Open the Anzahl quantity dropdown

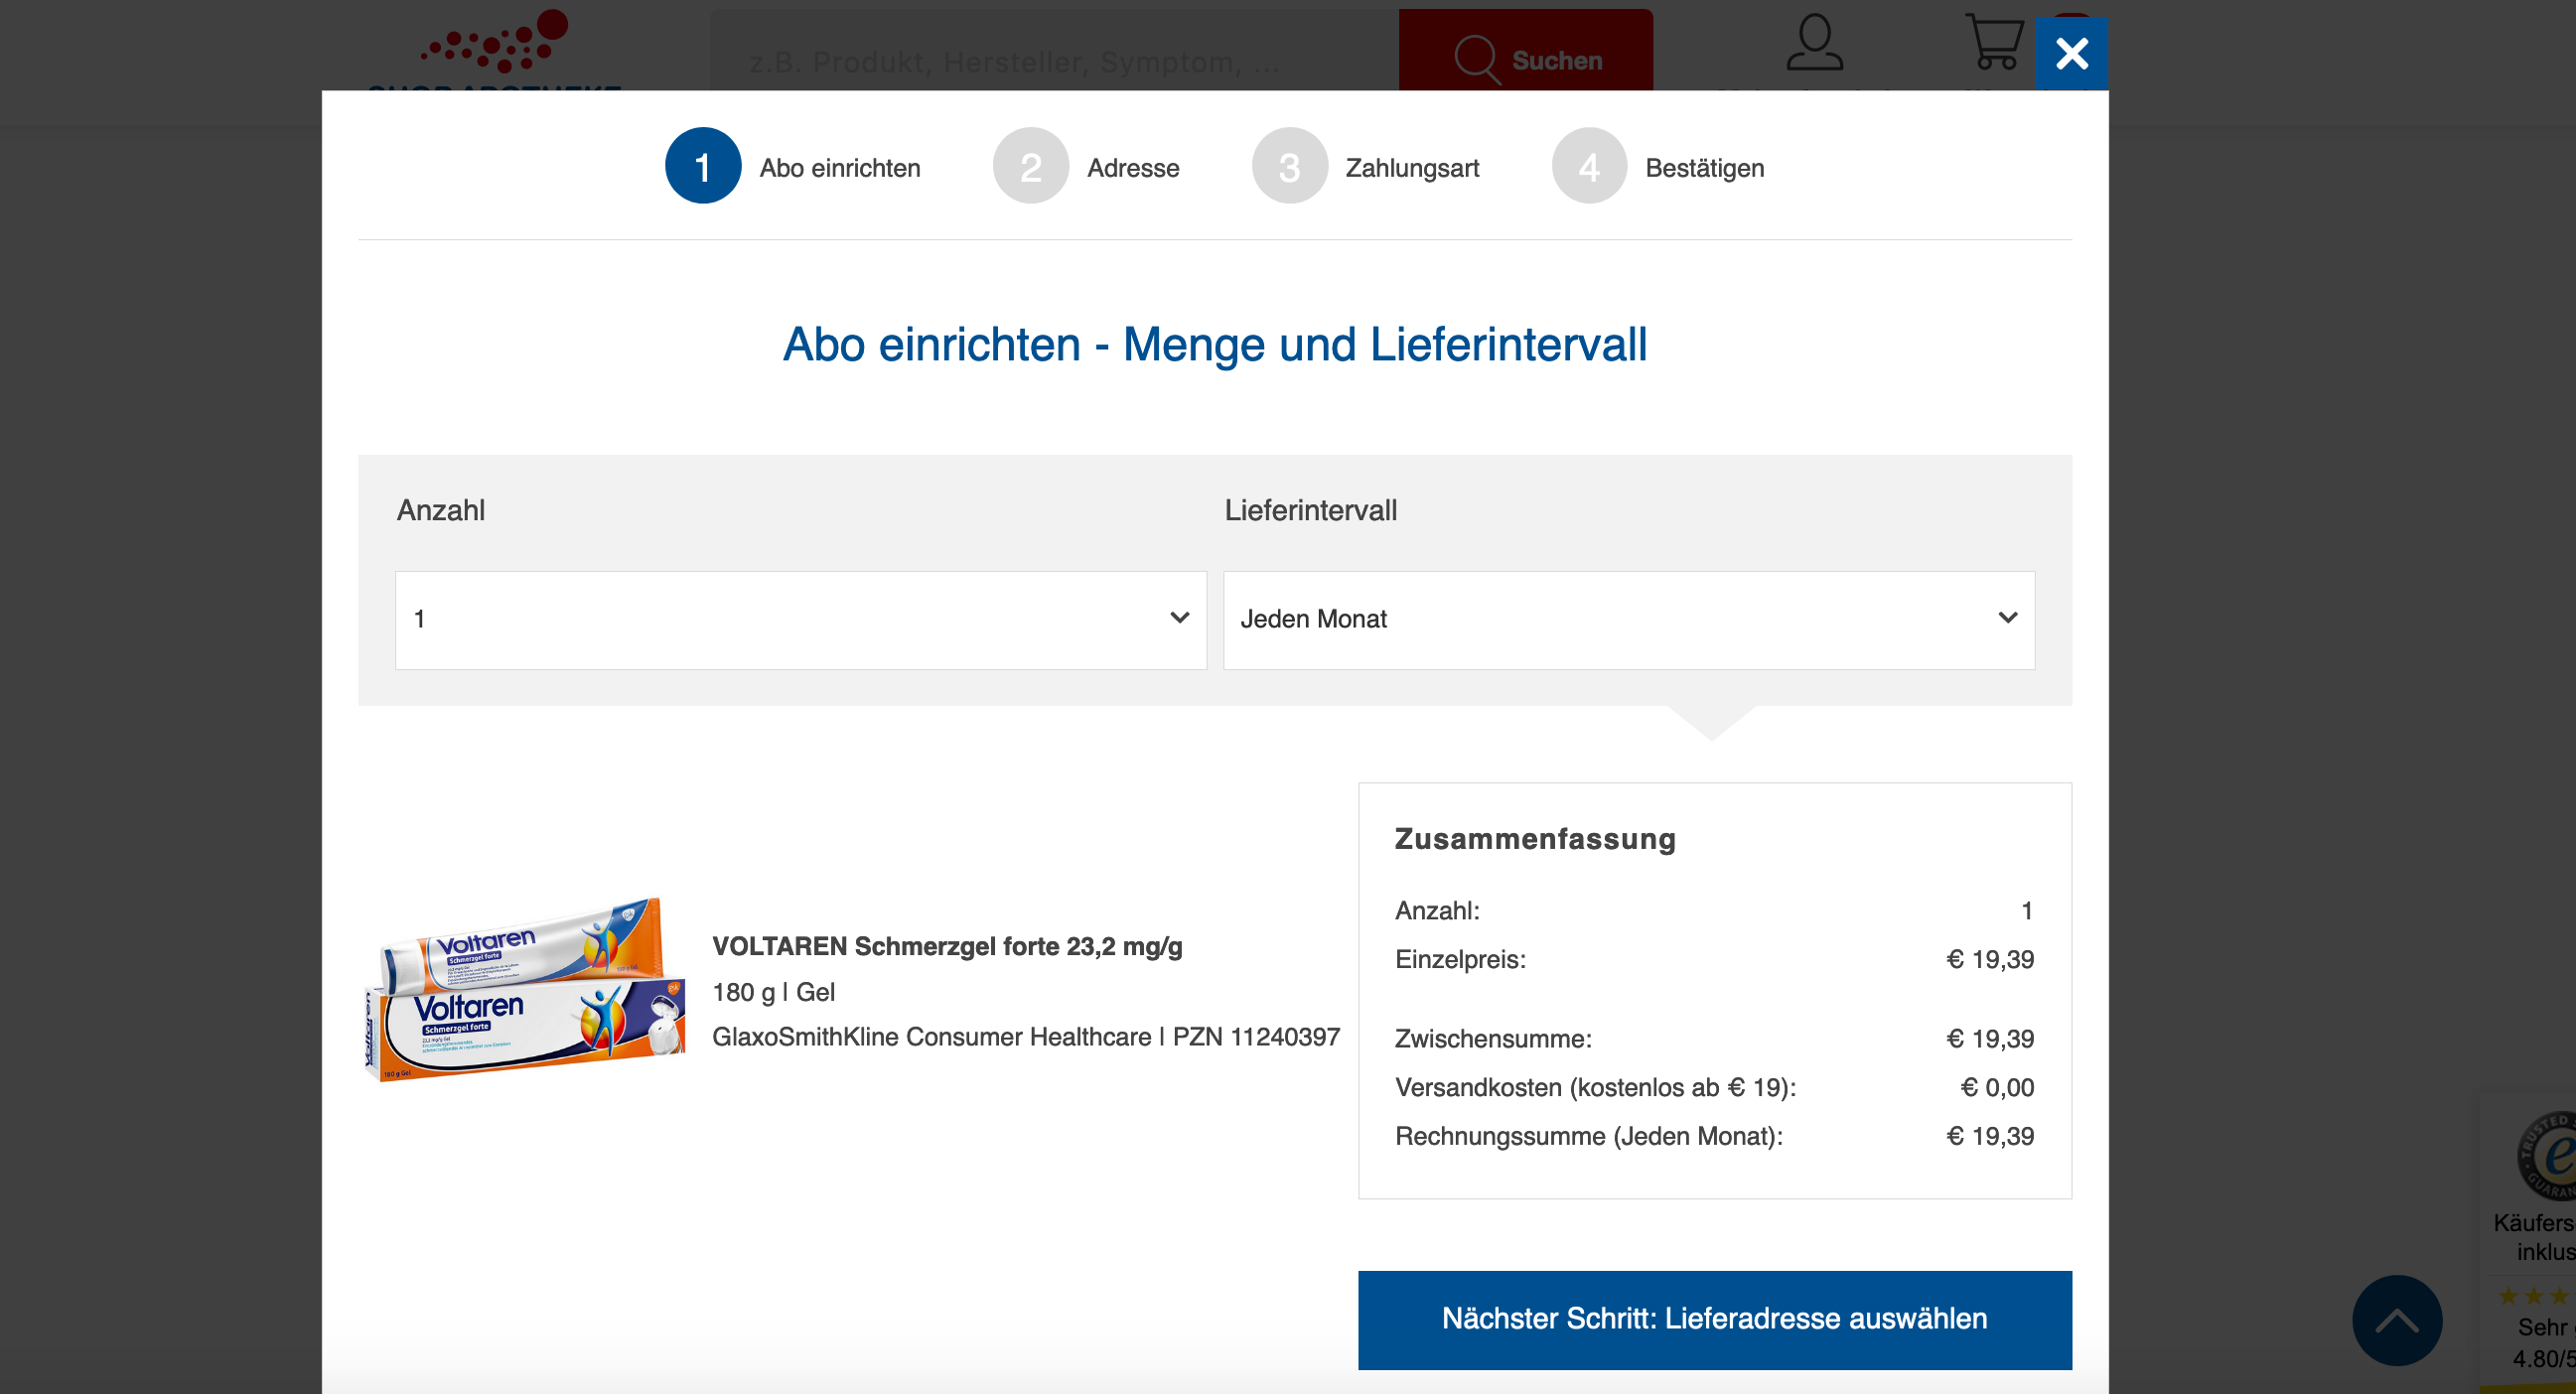800,620
